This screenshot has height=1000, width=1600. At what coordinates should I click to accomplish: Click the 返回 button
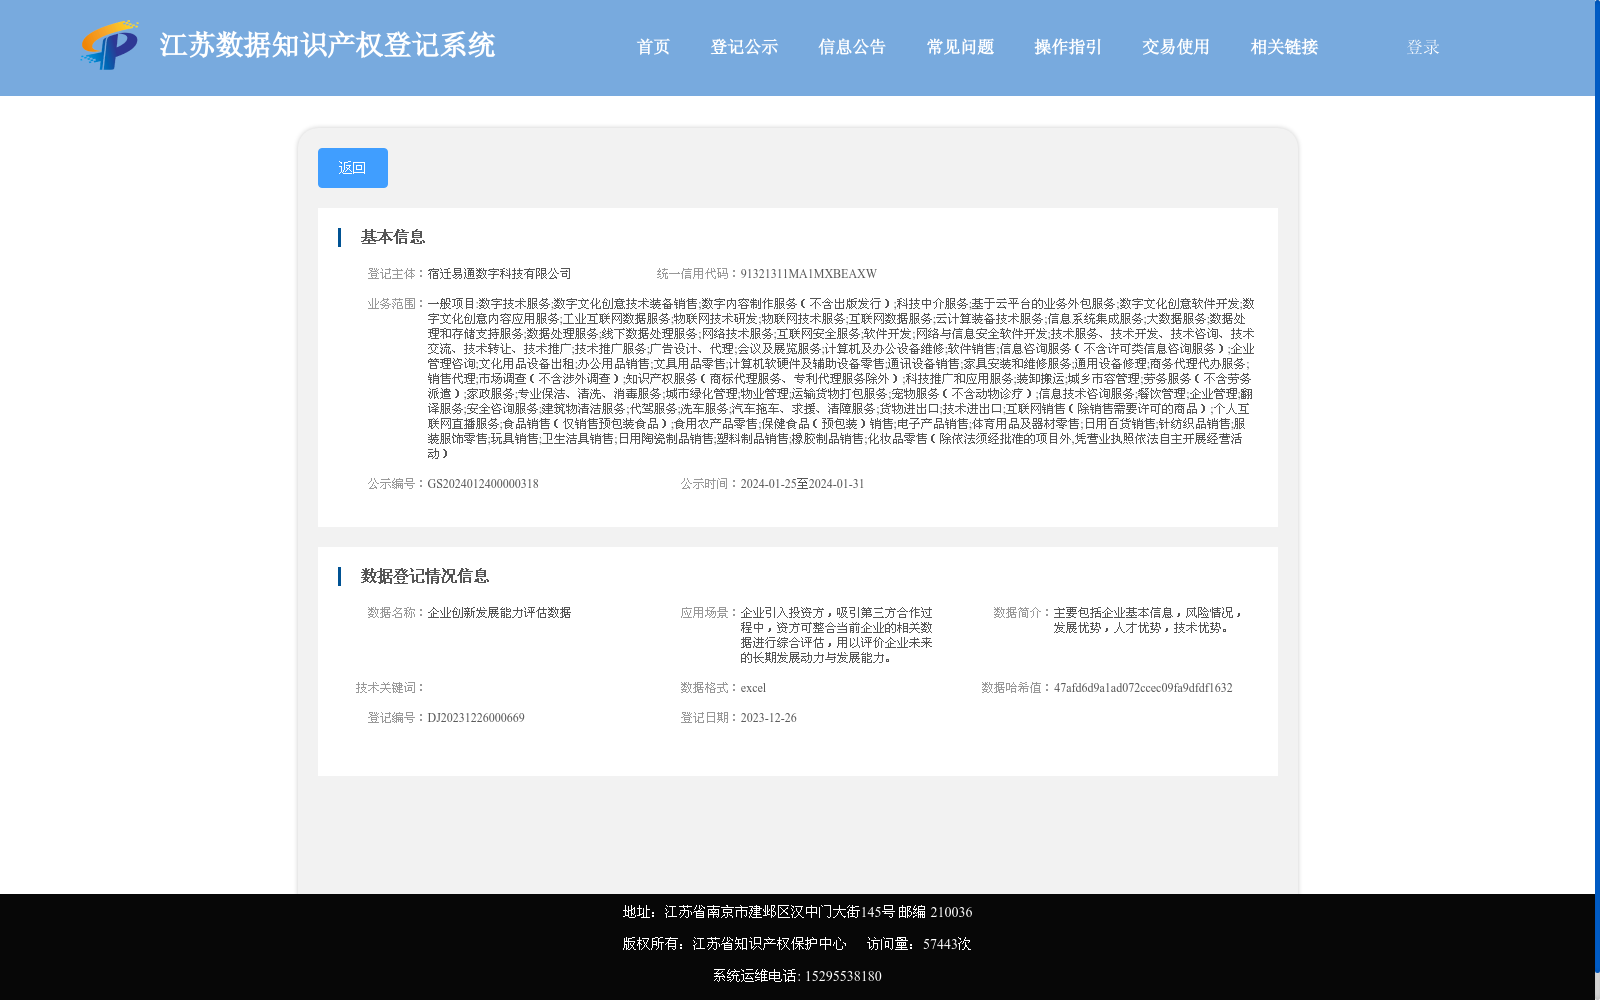(x=353, y=168)
